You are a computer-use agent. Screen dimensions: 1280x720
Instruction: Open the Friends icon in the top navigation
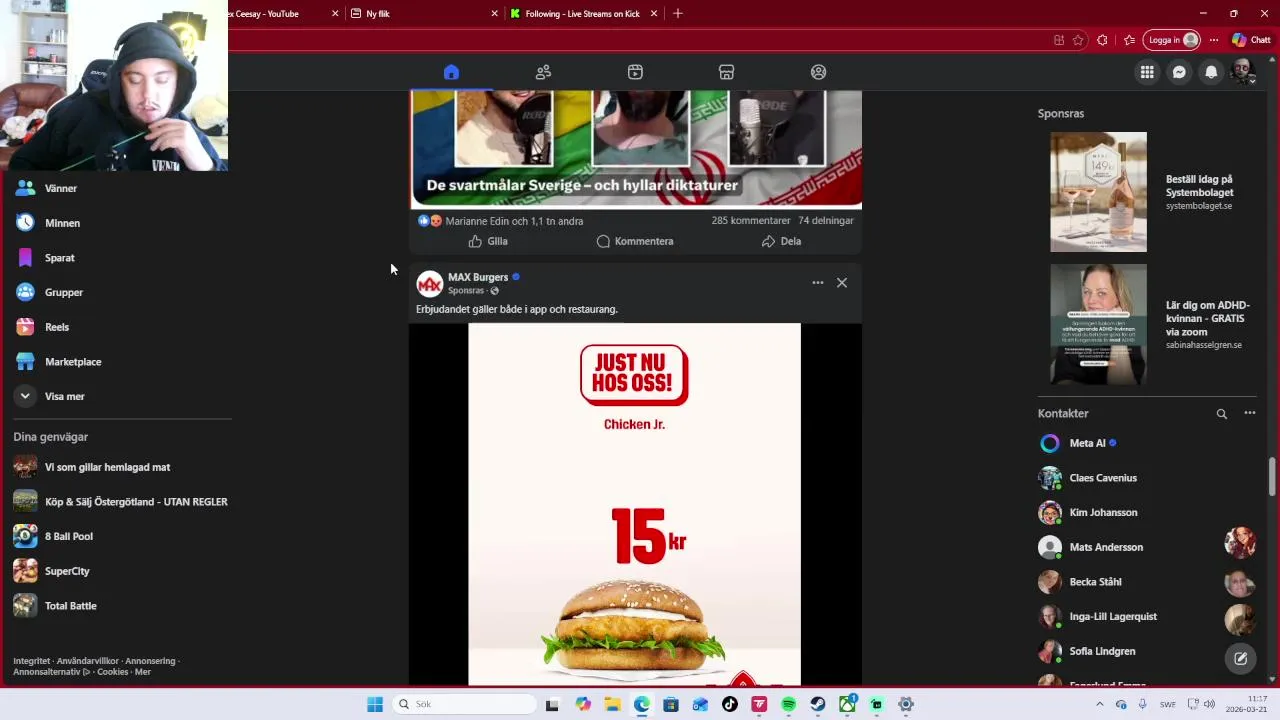[x=543, y=72]
